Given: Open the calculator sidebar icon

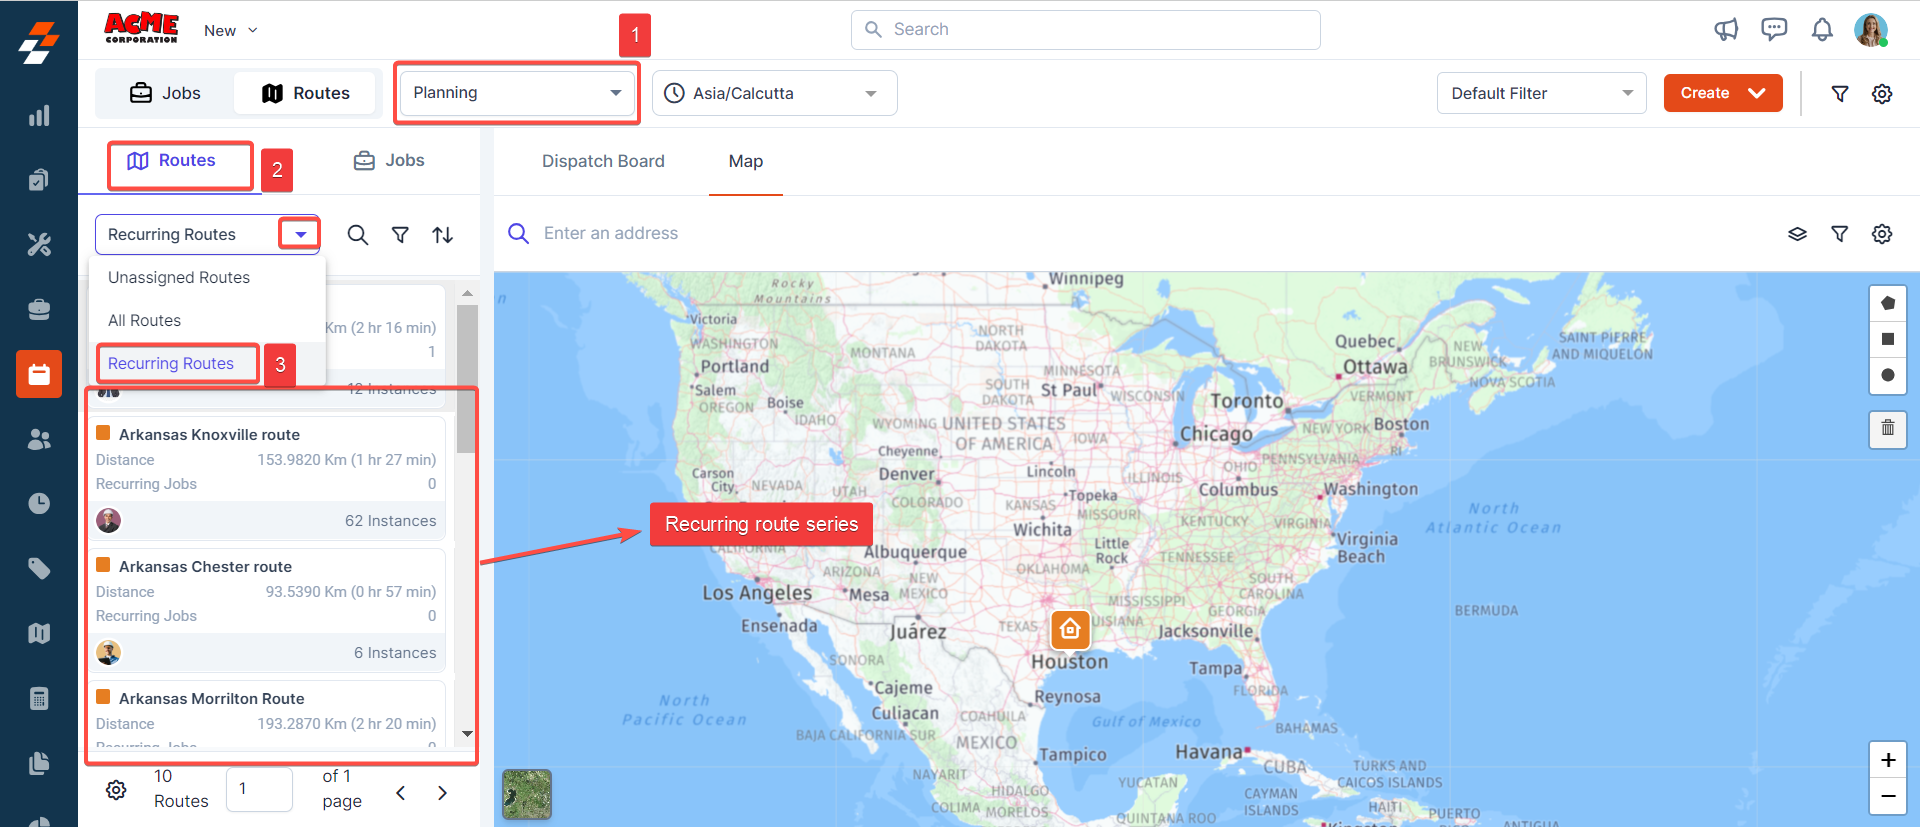Looking at the screenshot, I should 39,698.
